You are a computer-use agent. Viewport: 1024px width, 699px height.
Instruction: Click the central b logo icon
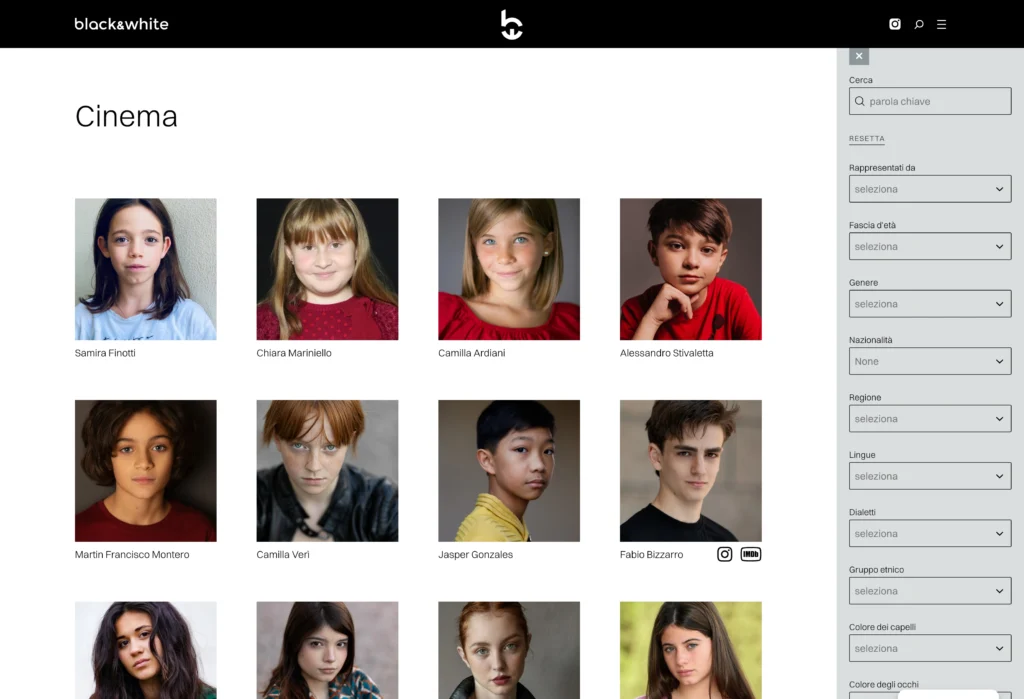pyautogui.click(x=511, y=25)
